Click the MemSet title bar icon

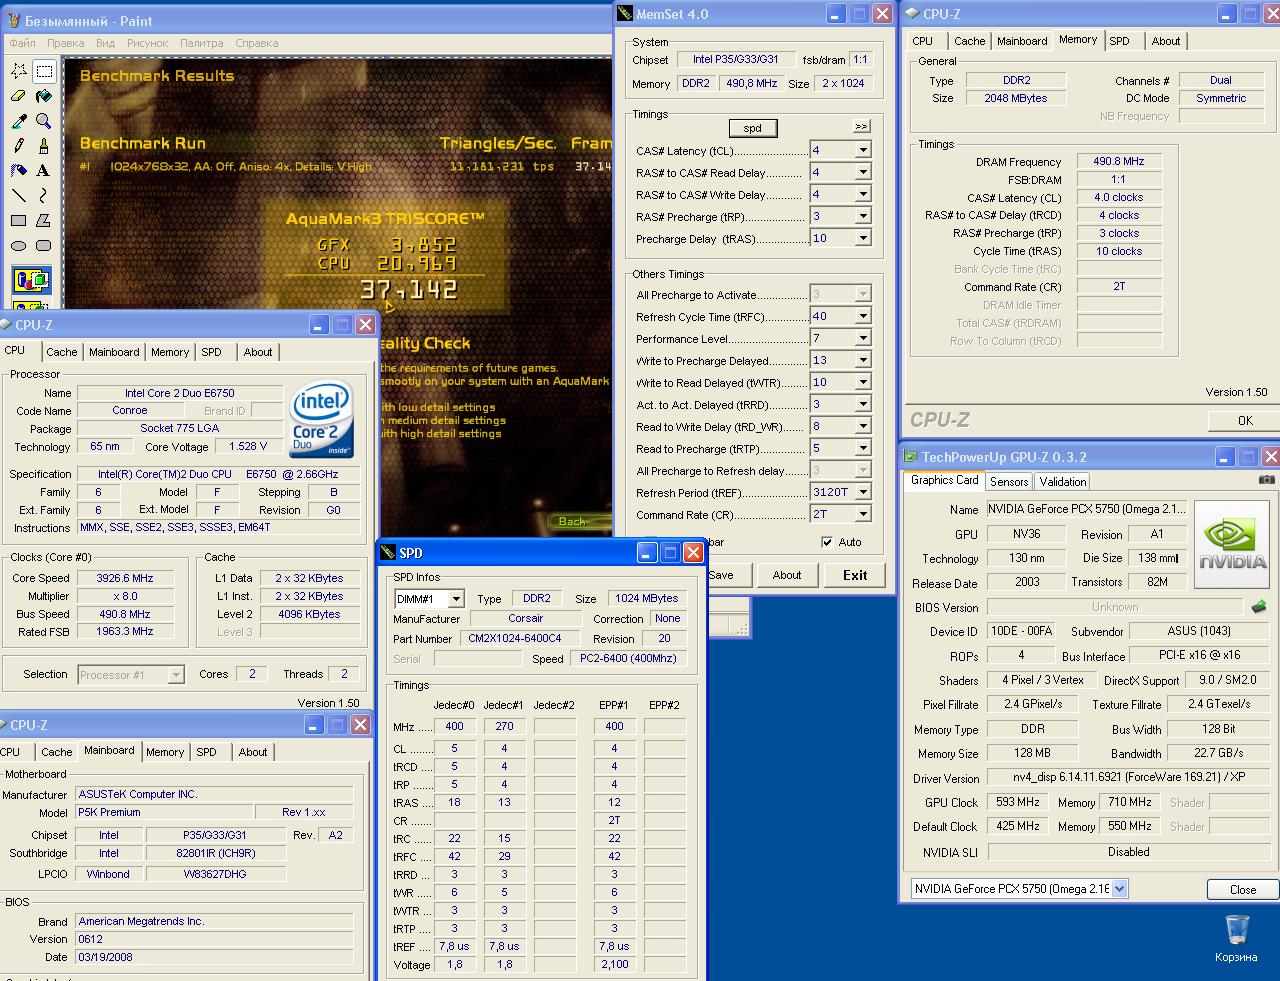click(x=625, y=14)
